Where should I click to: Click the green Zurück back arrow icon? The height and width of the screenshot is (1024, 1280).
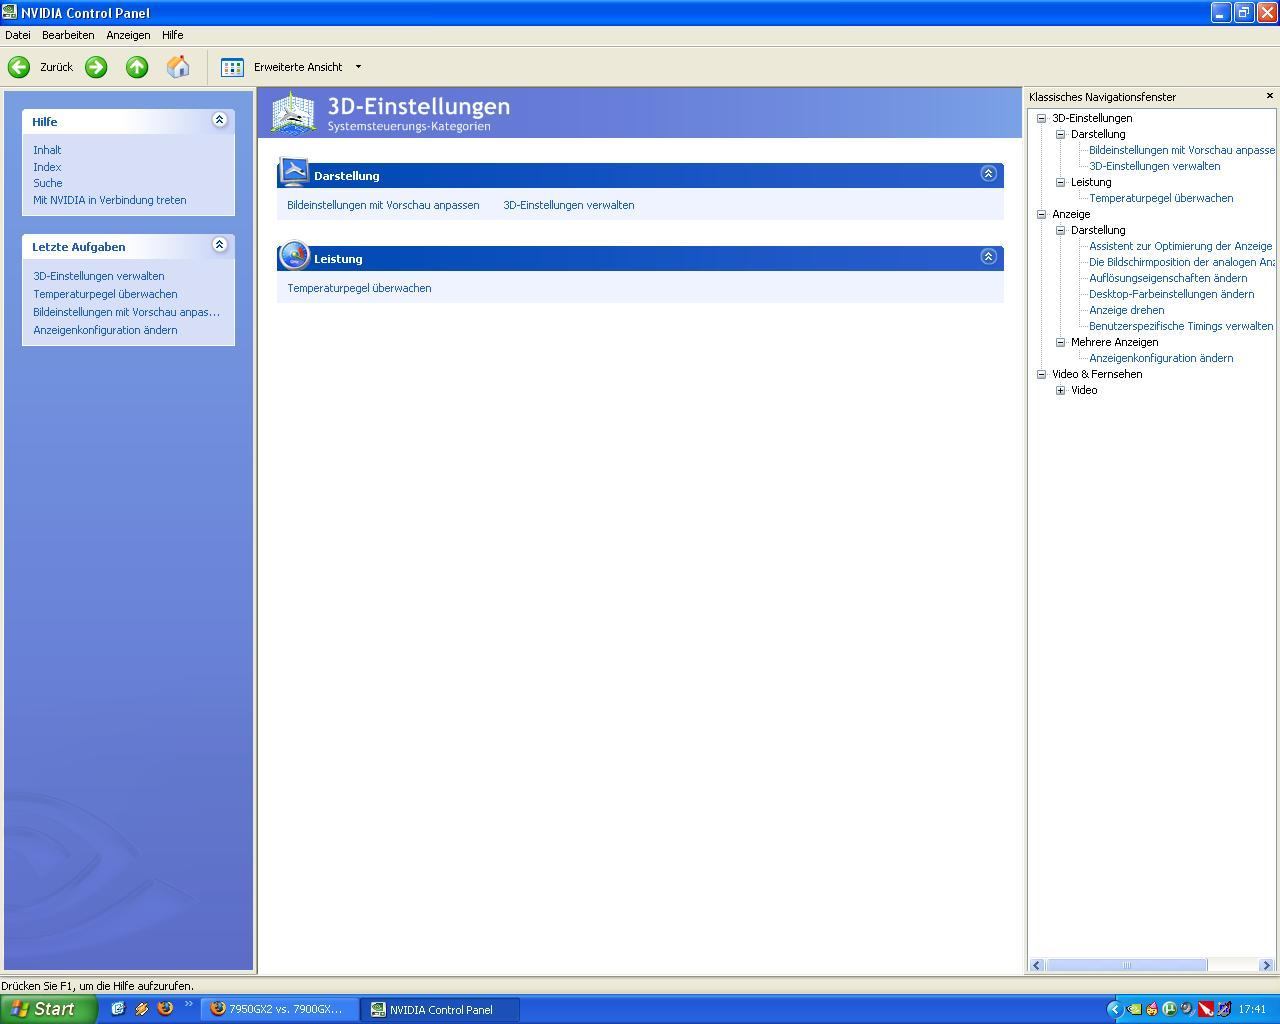(x=18, y=67)
